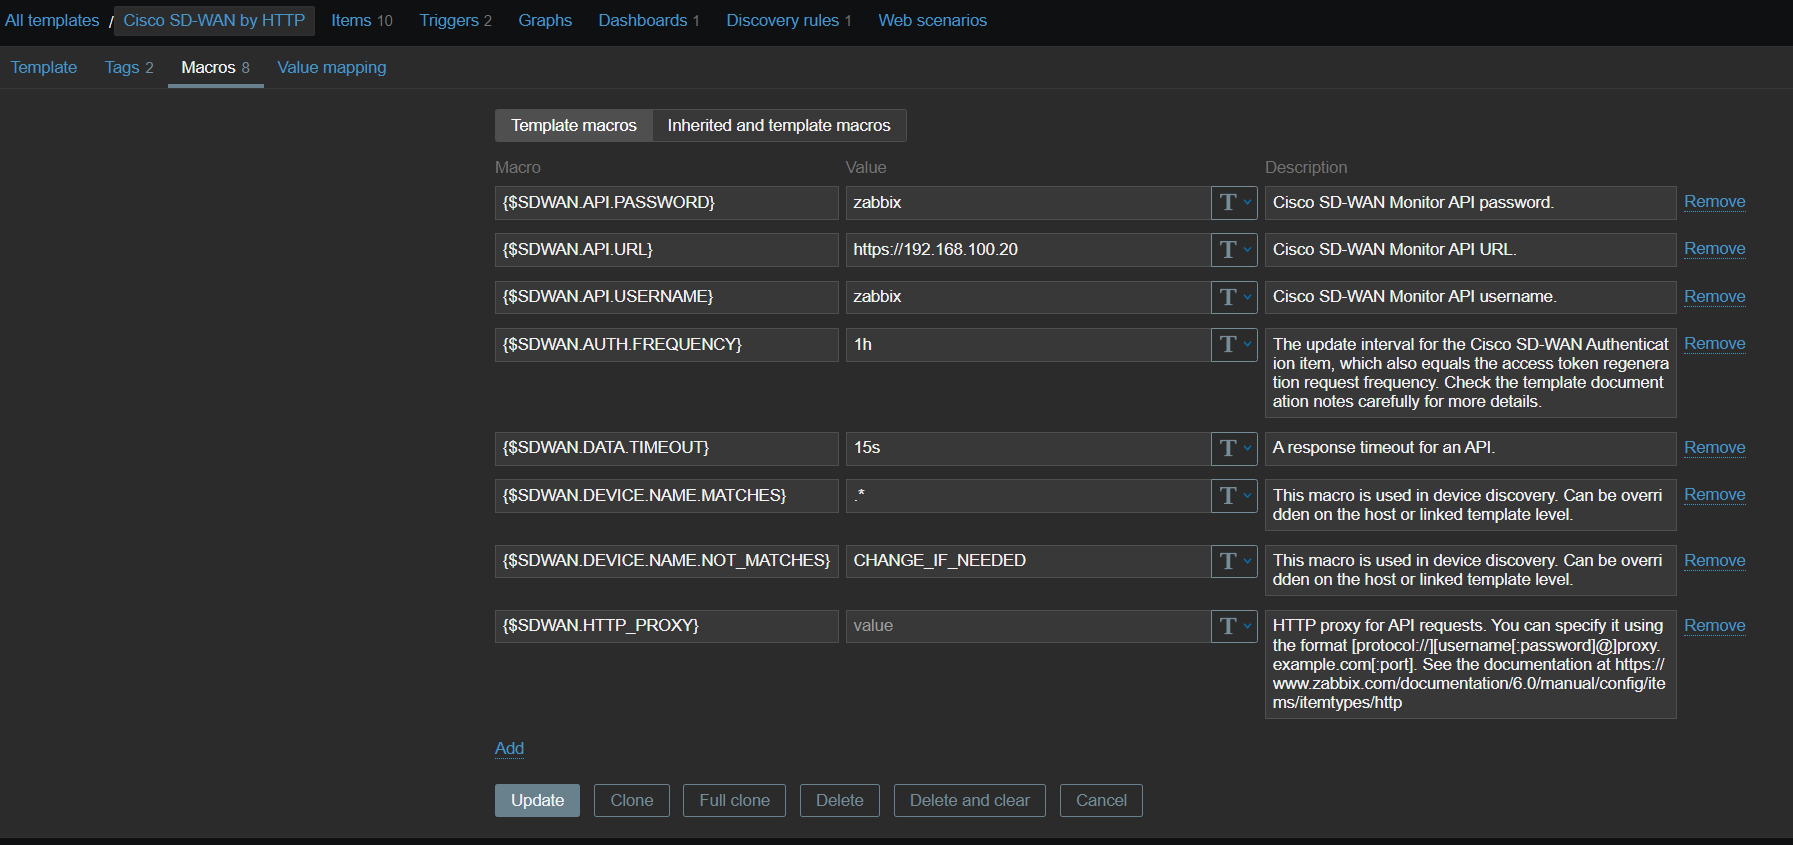Viewport: 1793px width, 845px height.
Task: Go to All templates breadcrumb
Action: [52, 20]
